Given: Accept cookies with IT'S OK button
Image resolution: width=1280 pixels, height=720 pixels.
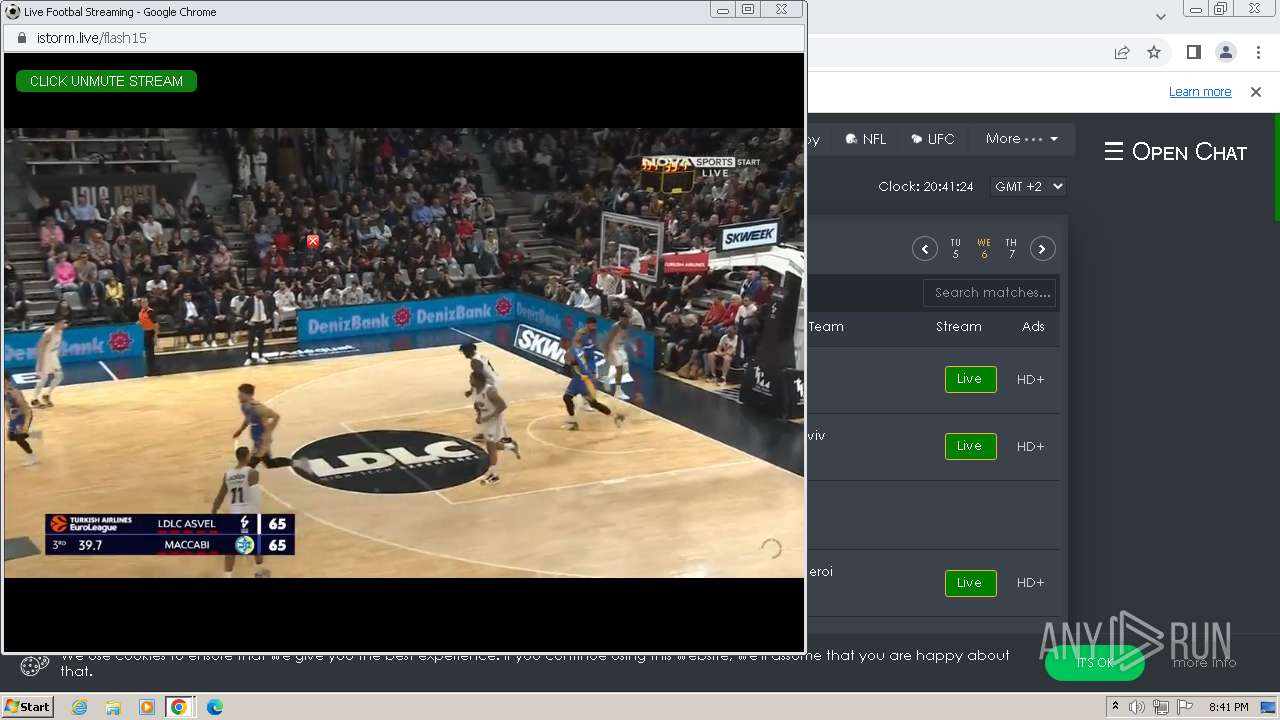Looking at the screenshot, I should coord(1095,662).
